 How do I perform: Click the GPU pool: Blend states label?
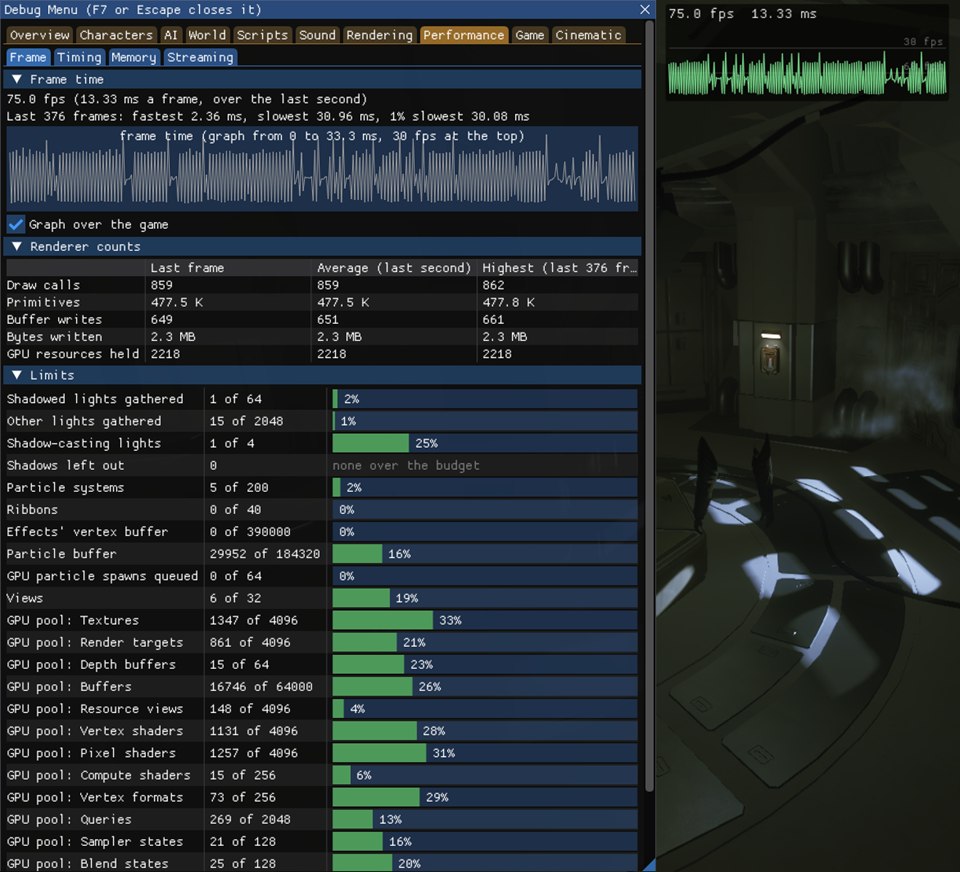(x=87, y=863)
